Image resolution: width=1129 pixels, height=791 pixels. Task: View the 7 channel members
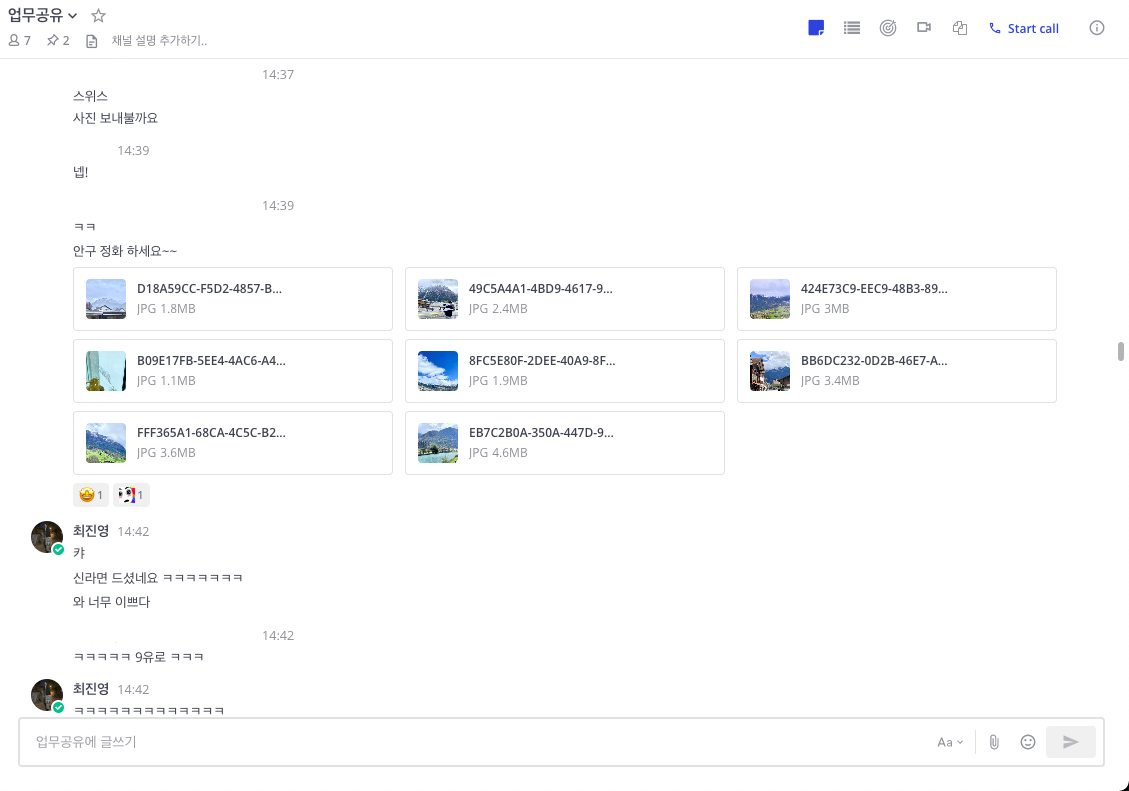(19, 40)
